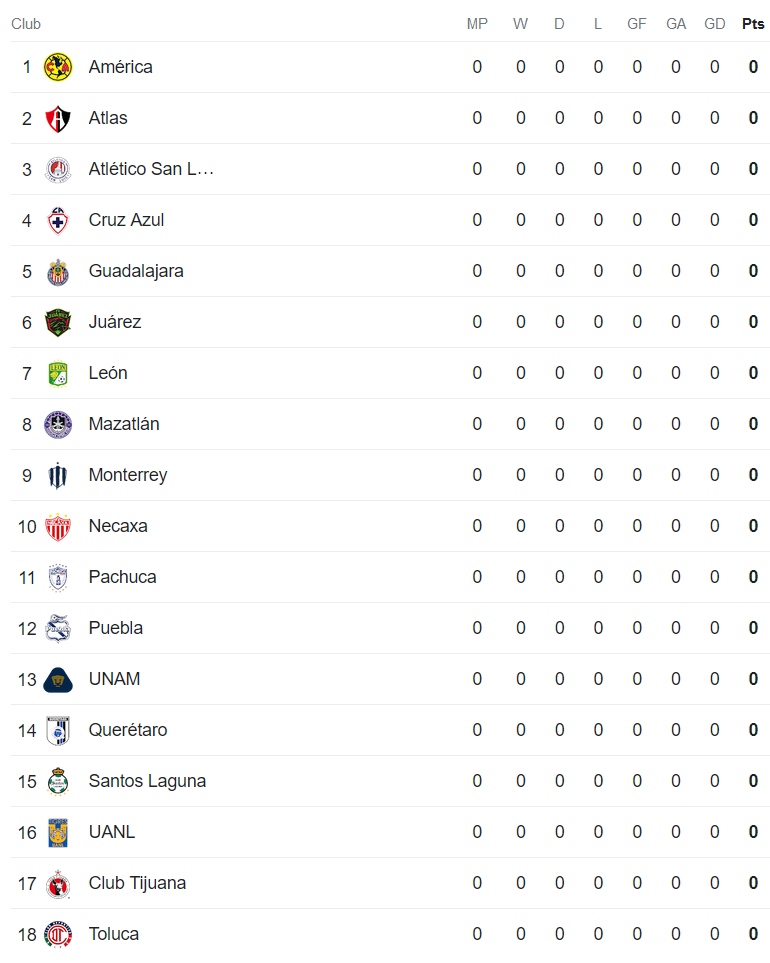
Task: Click the Club column header
Action: click(x=26, y=24)
